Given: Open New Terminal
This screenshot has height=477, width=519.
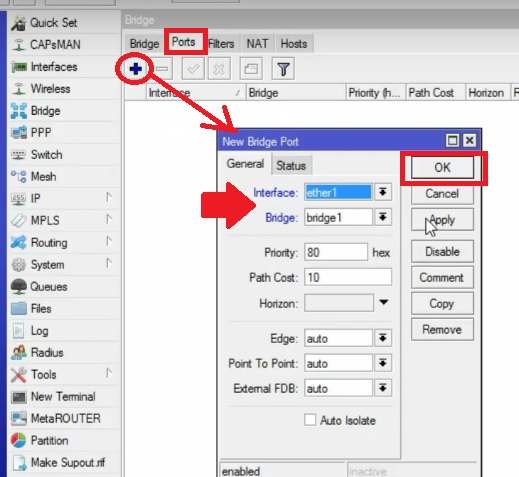Looking at the screenshot, I should (63, 396).
